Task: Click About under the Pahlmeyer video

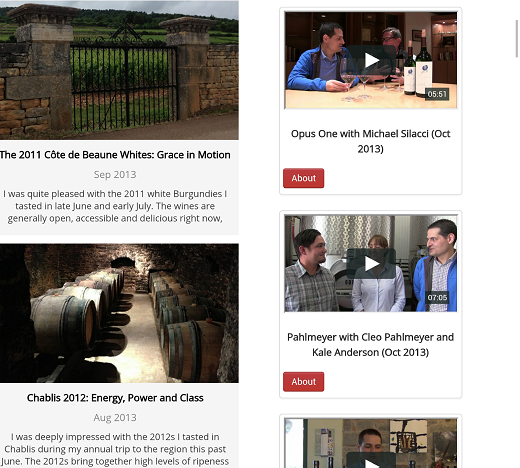Action: click(x=303, y=382)
